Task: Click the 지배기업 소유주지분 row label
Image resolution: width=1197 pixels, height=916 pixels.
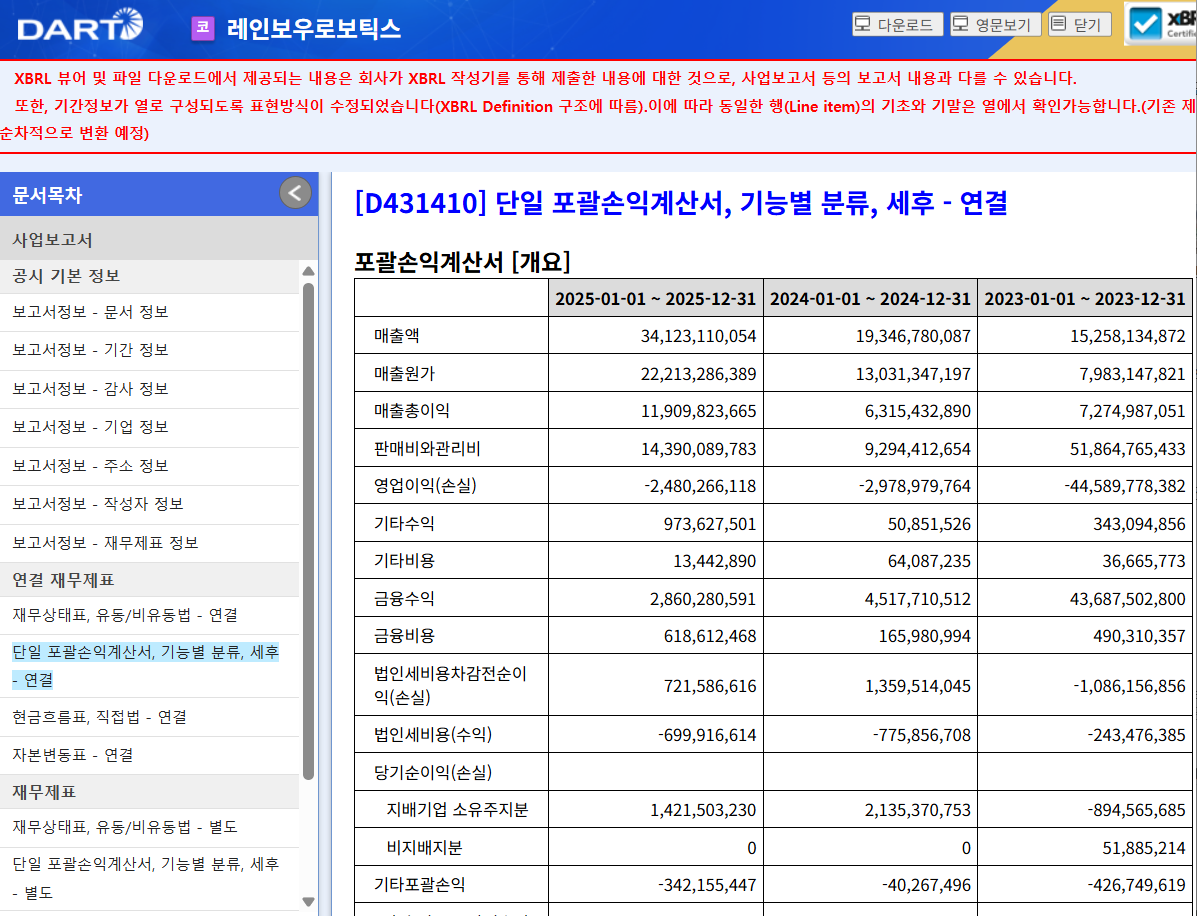Action: click(457, 810)
